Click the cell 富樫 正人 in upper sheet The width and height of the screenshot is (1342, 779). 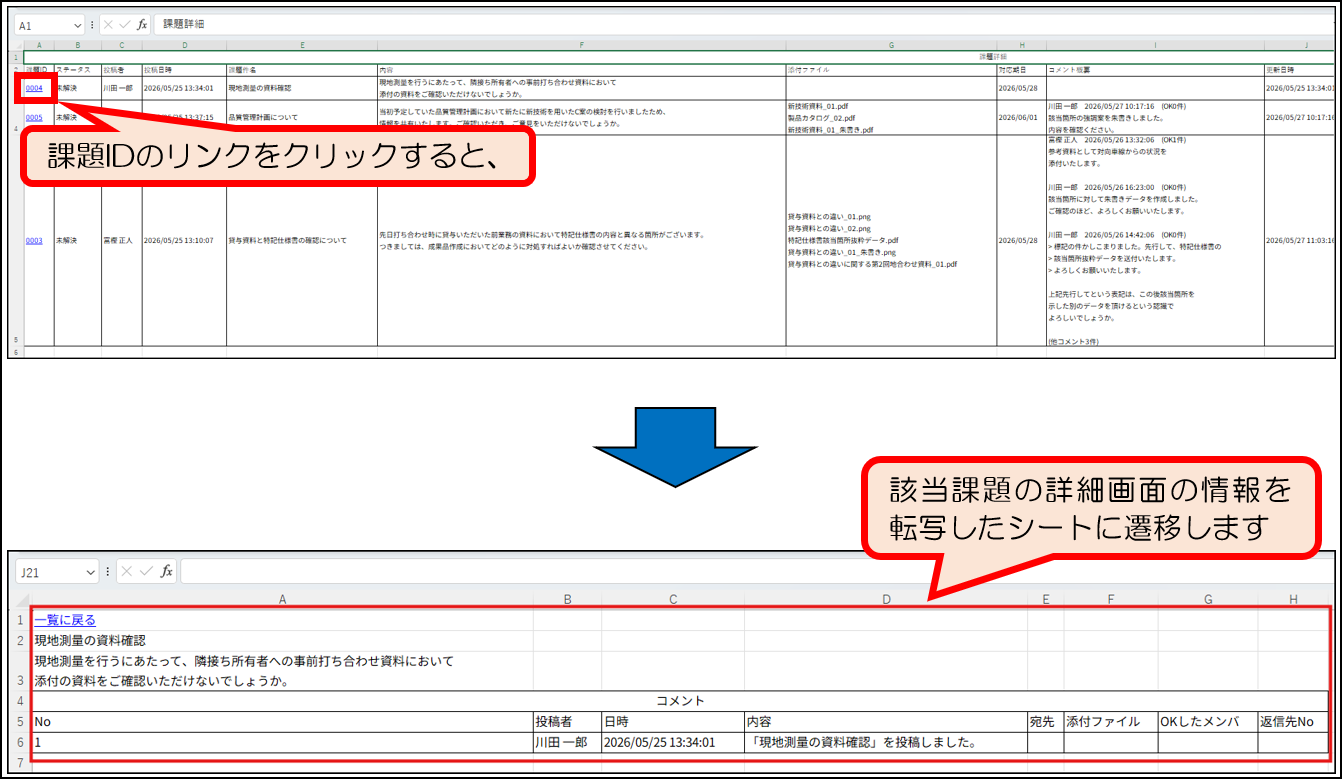click(x=122, y=241)
